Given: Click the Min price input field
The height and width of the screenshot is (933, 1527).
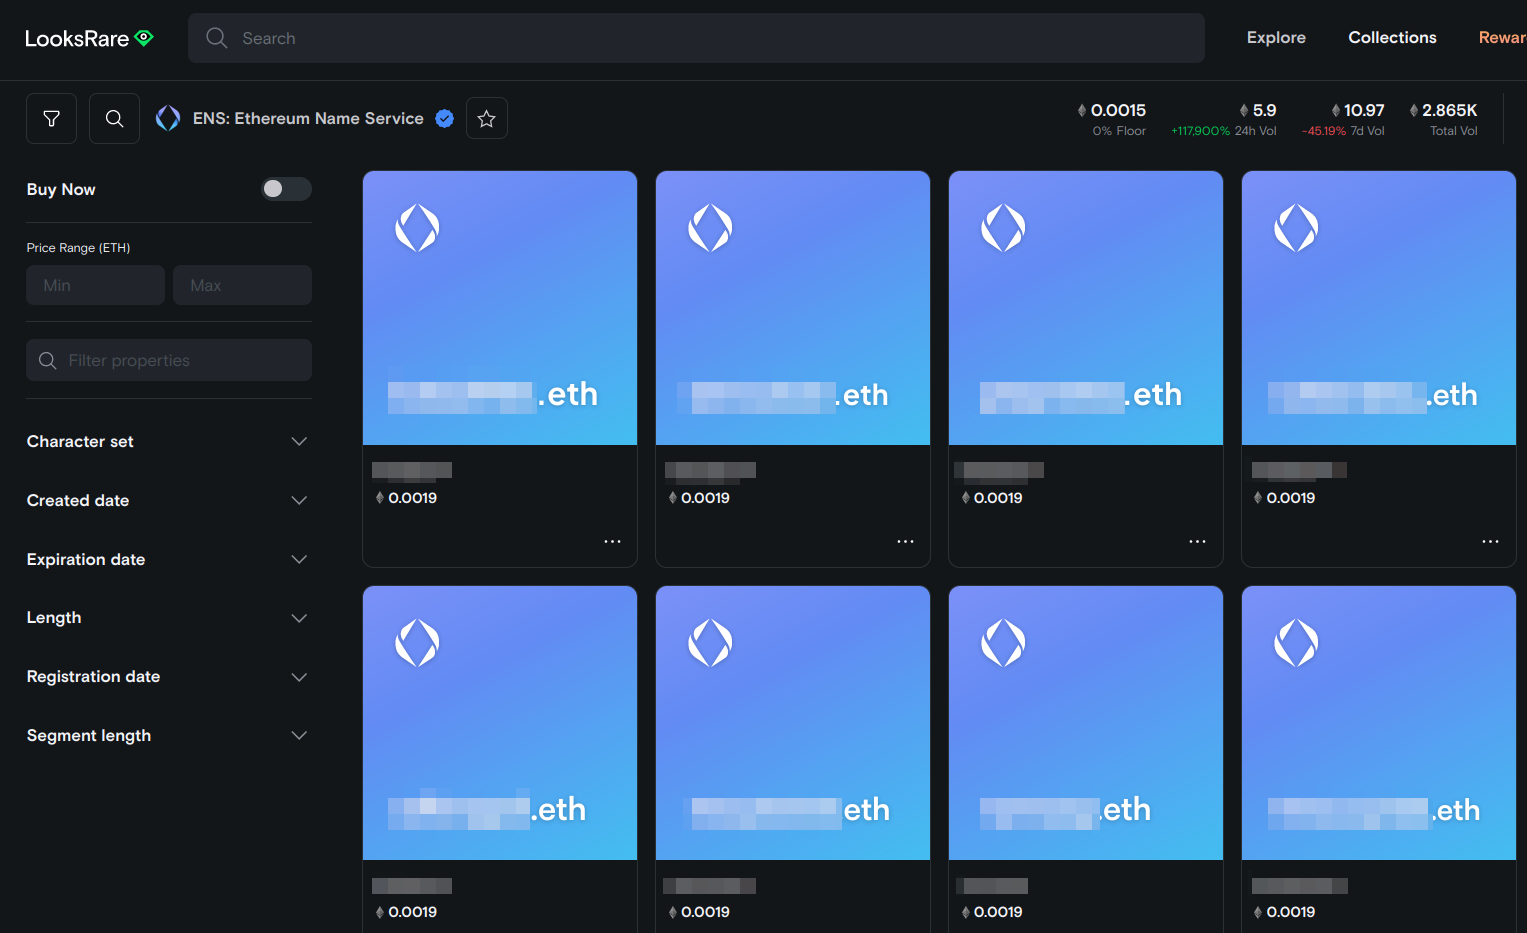Looking at the screenshot, I should [96, 285].
